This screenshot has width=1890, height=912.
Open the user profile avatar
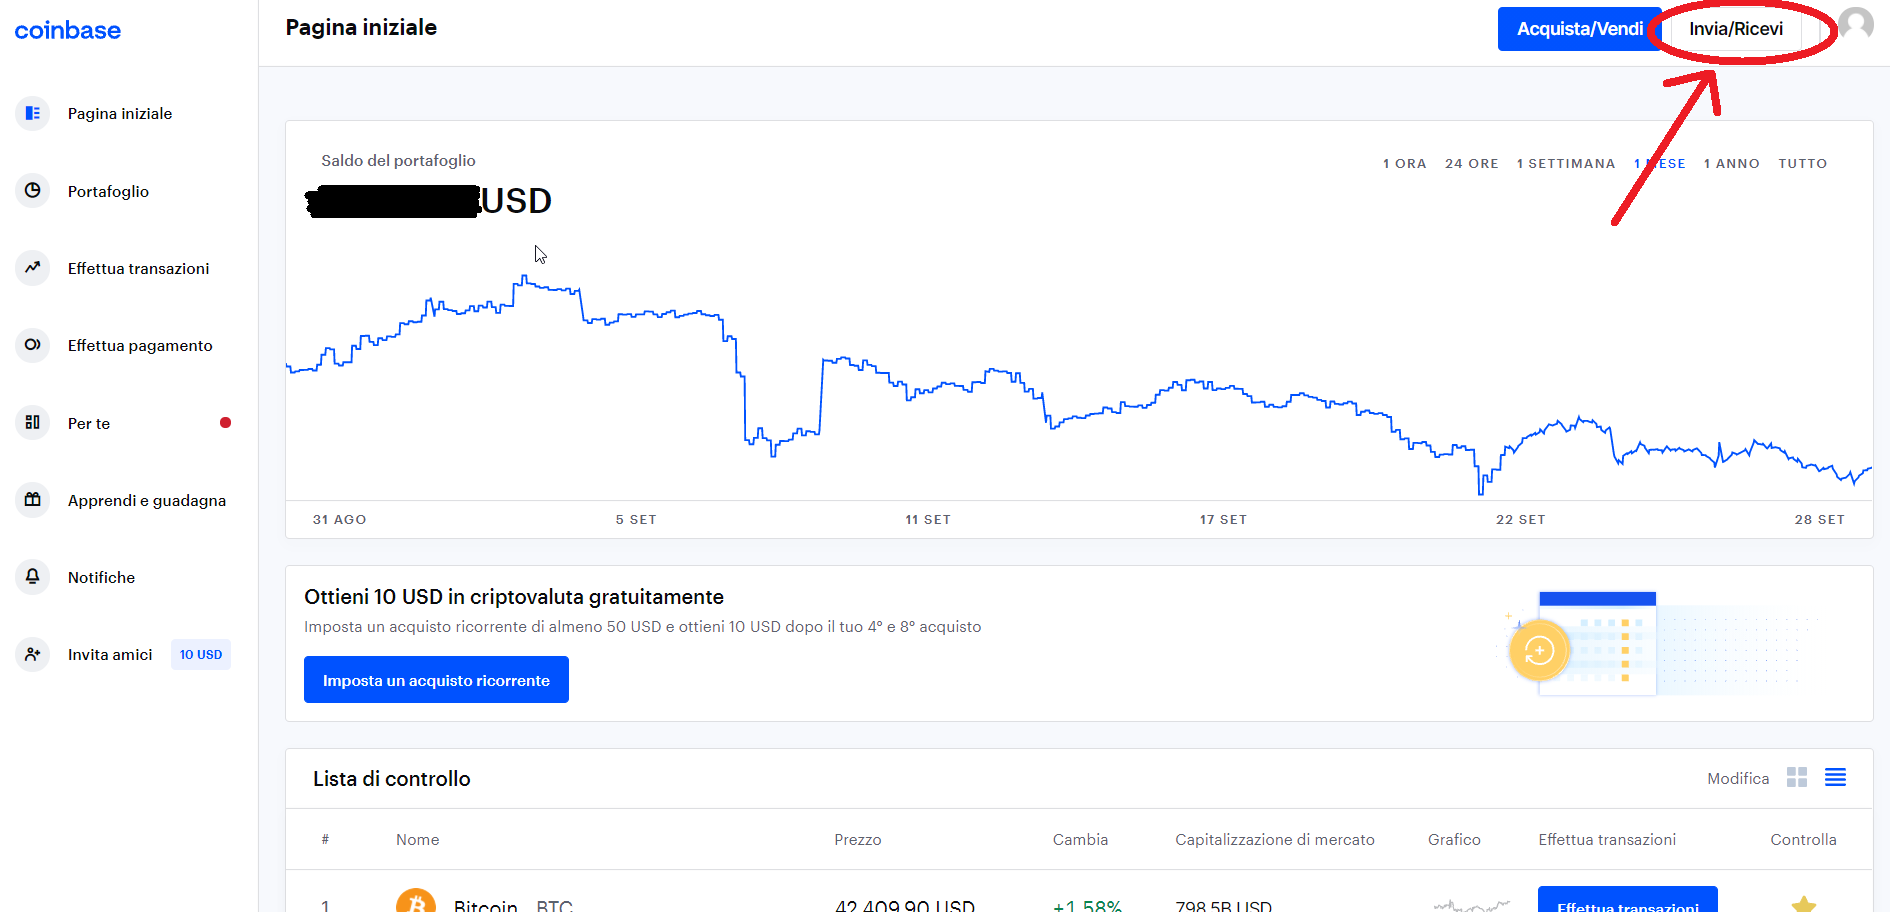point(1856,24)
